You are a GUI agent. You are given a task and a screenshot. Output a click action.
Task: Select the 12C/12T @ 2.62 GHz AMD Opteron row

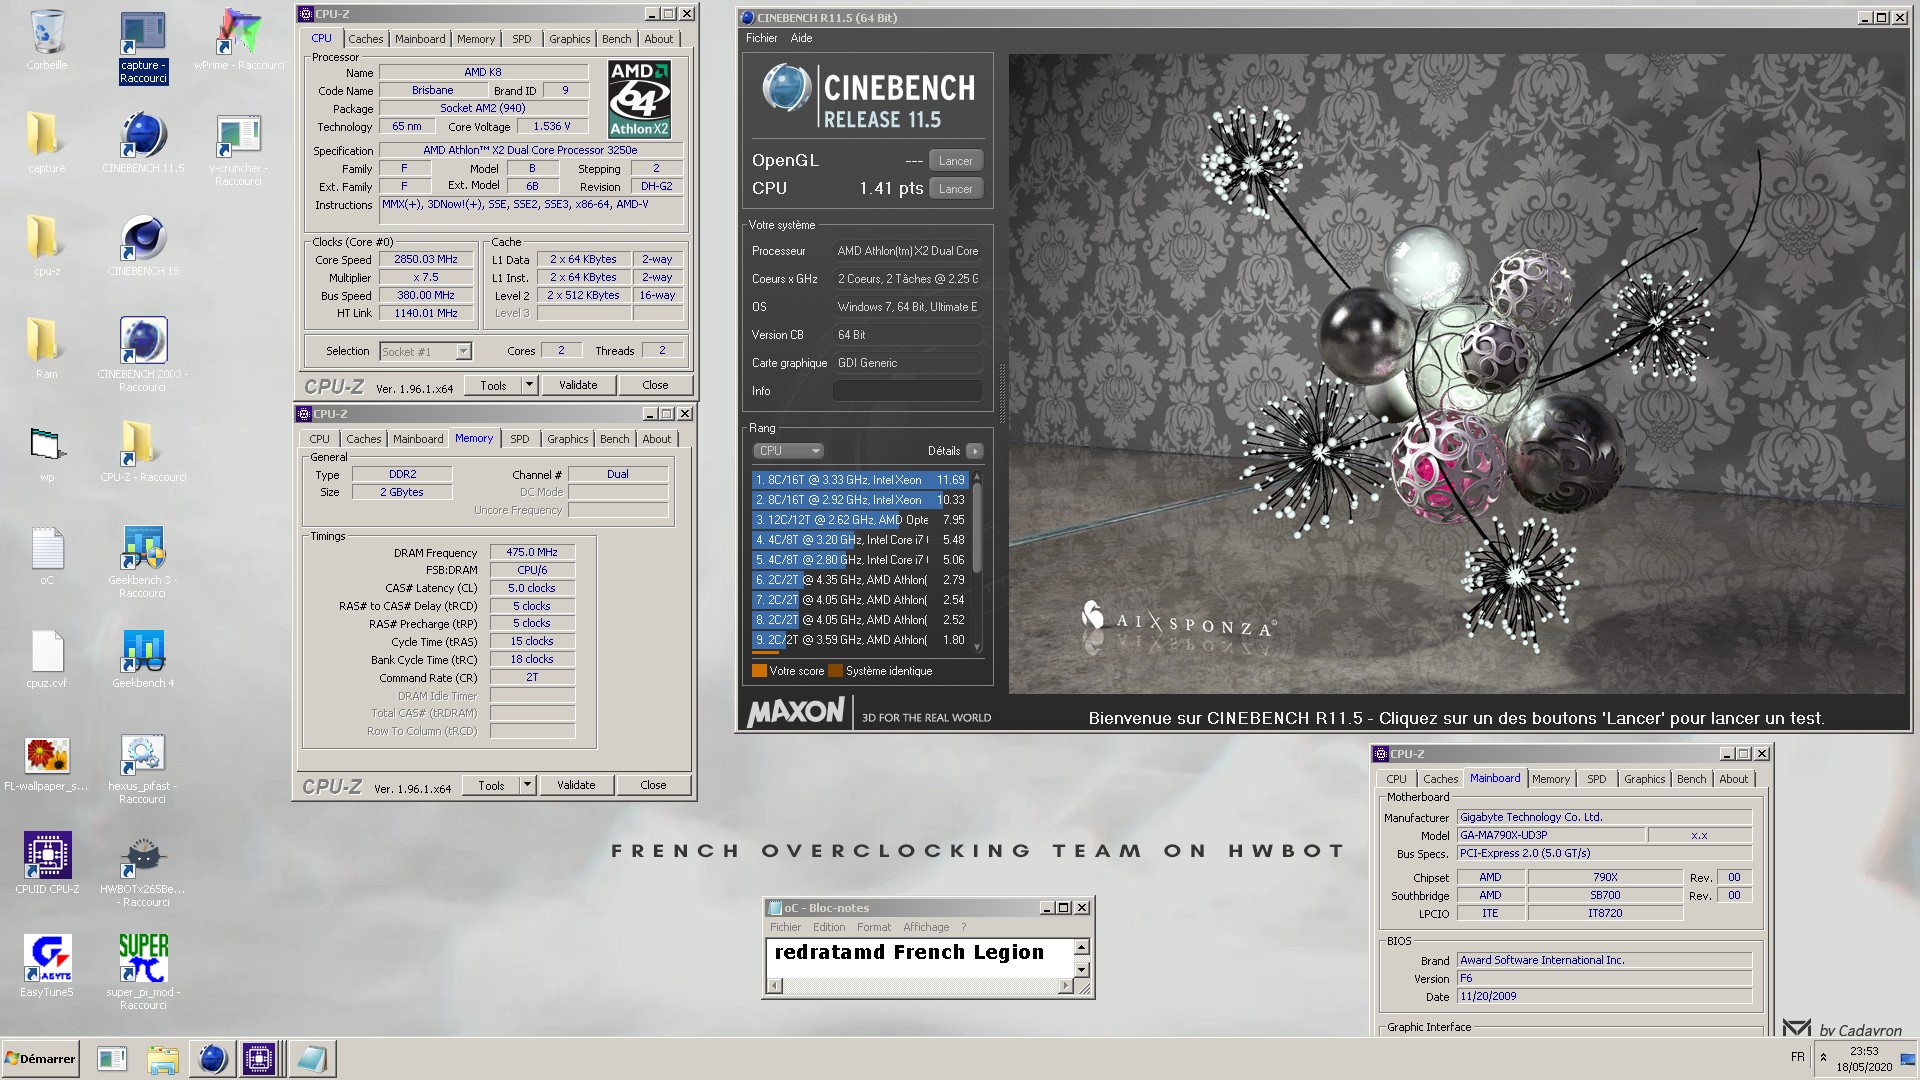pyautogui.click(x=860, y=520)
